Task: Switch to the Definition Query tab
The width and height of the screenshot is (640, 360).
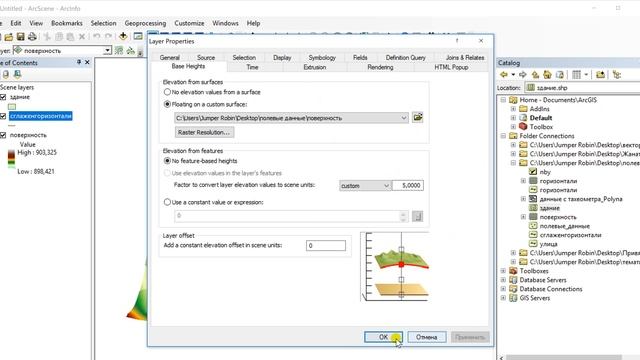Action: click(x=405, y=58)
